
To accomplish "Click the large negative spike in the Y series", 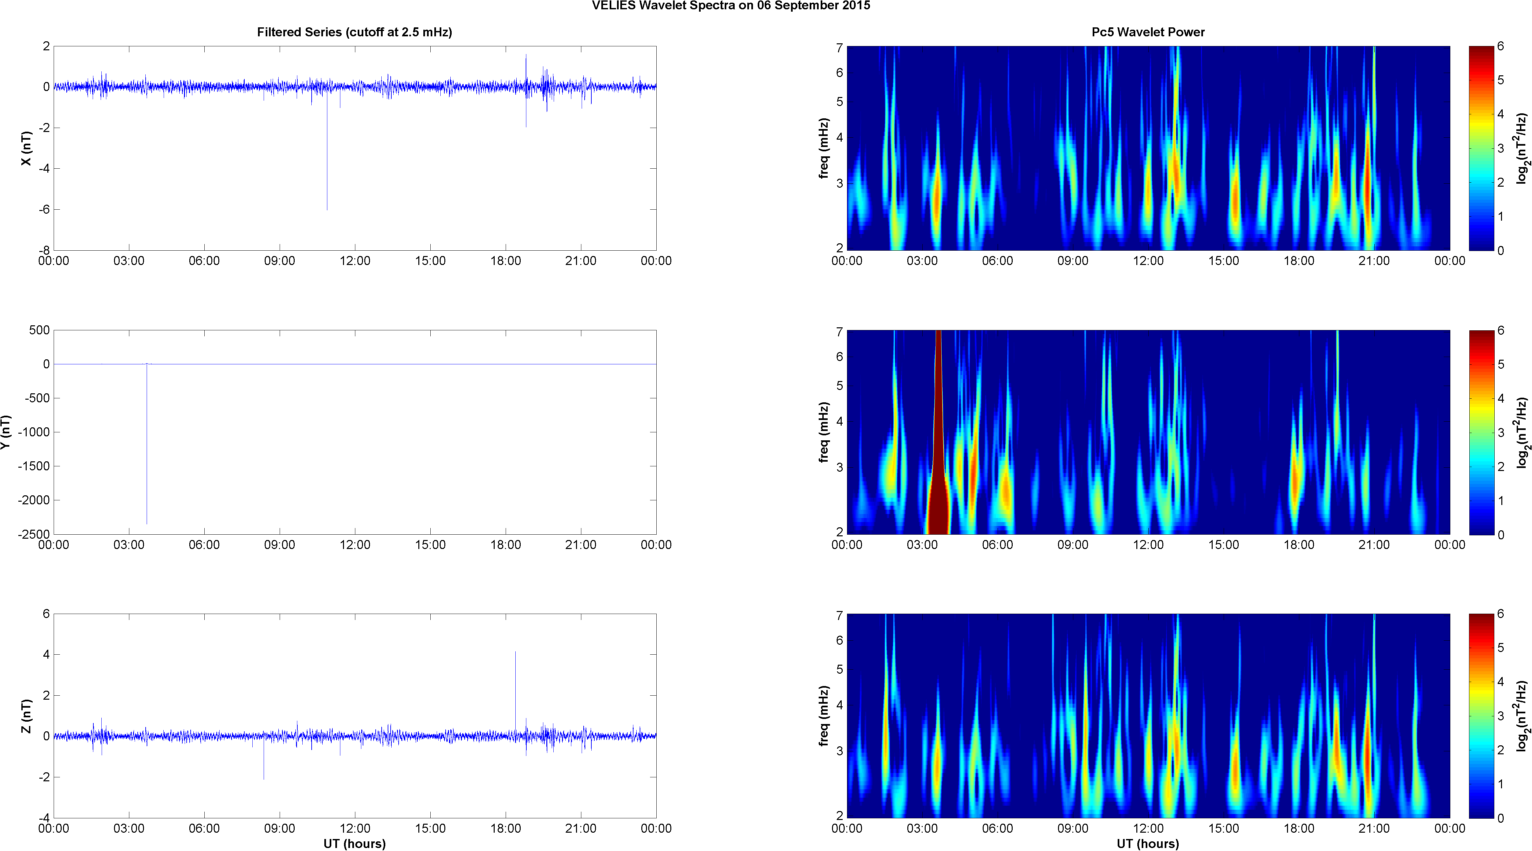I will tap(147, 444).
